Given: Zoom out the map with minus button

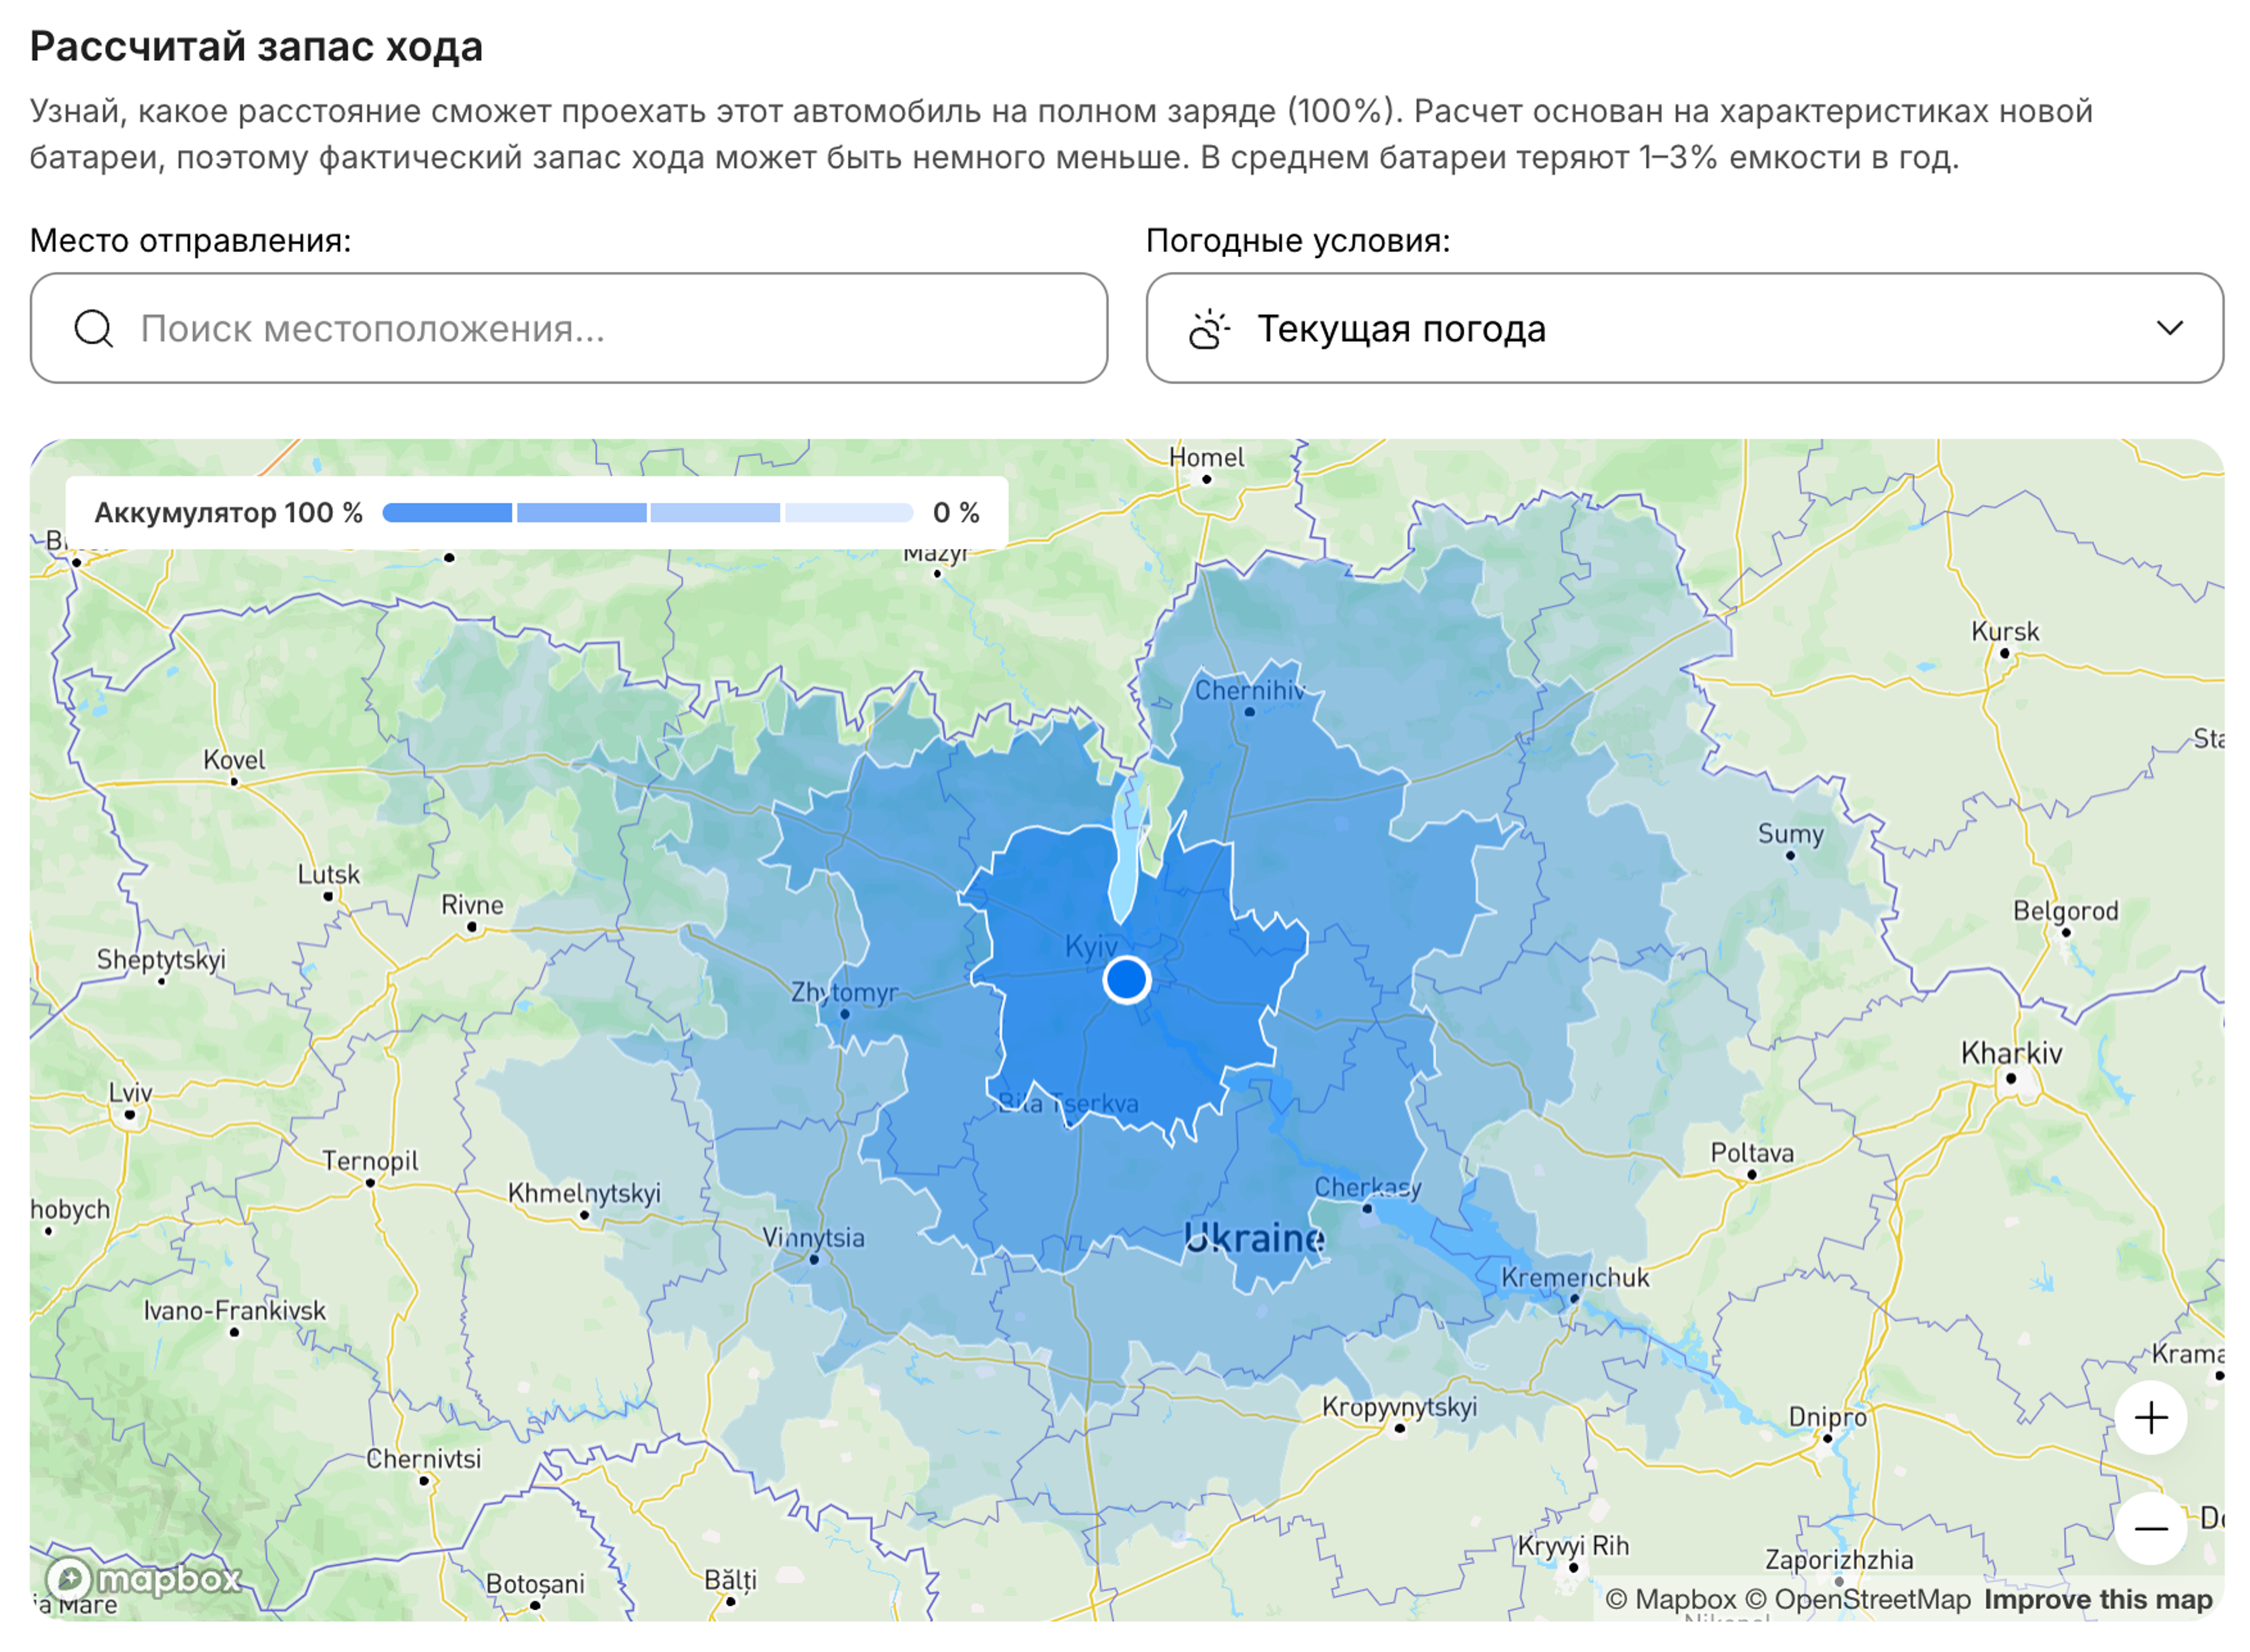Looking at the screenshot, I should point(2150,1528).
